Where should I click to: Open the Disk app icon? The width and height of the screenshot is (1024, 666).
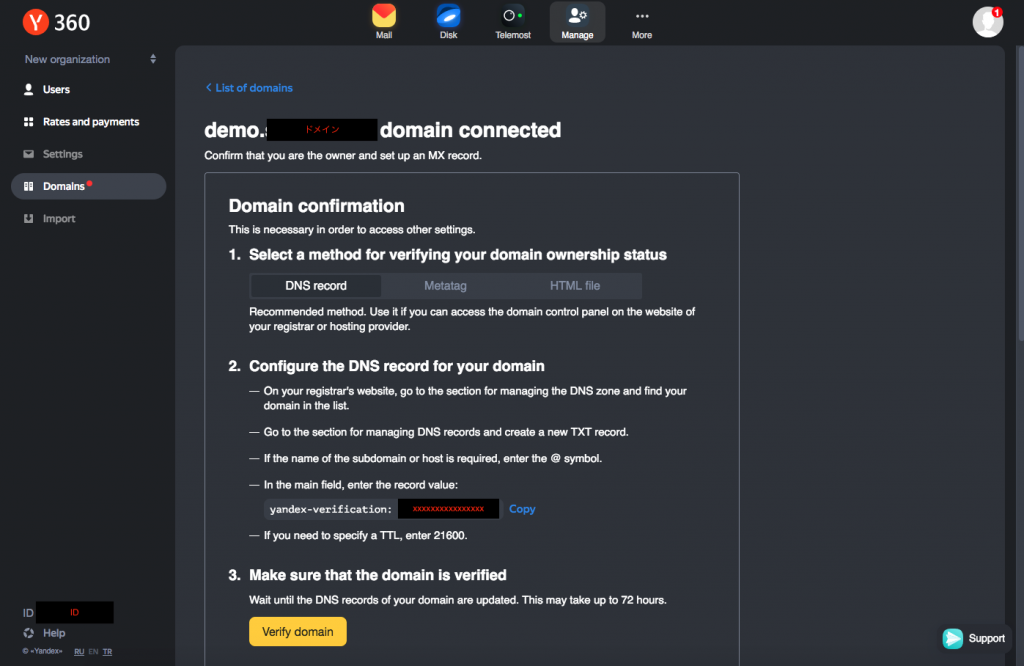coord(449,16)
